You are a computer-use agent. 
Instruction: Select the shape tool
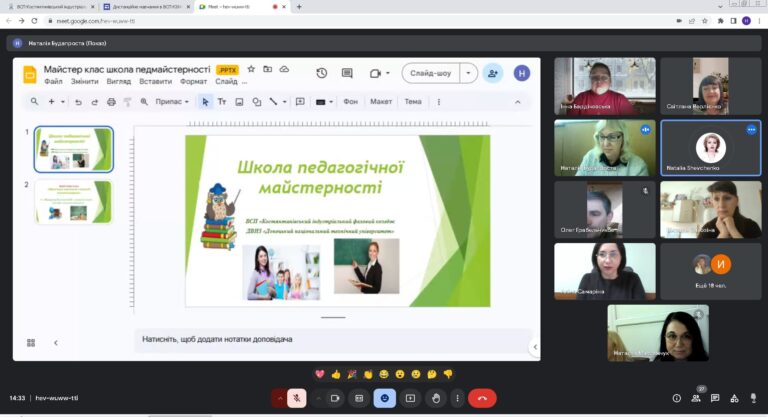[x=257, y=102]
